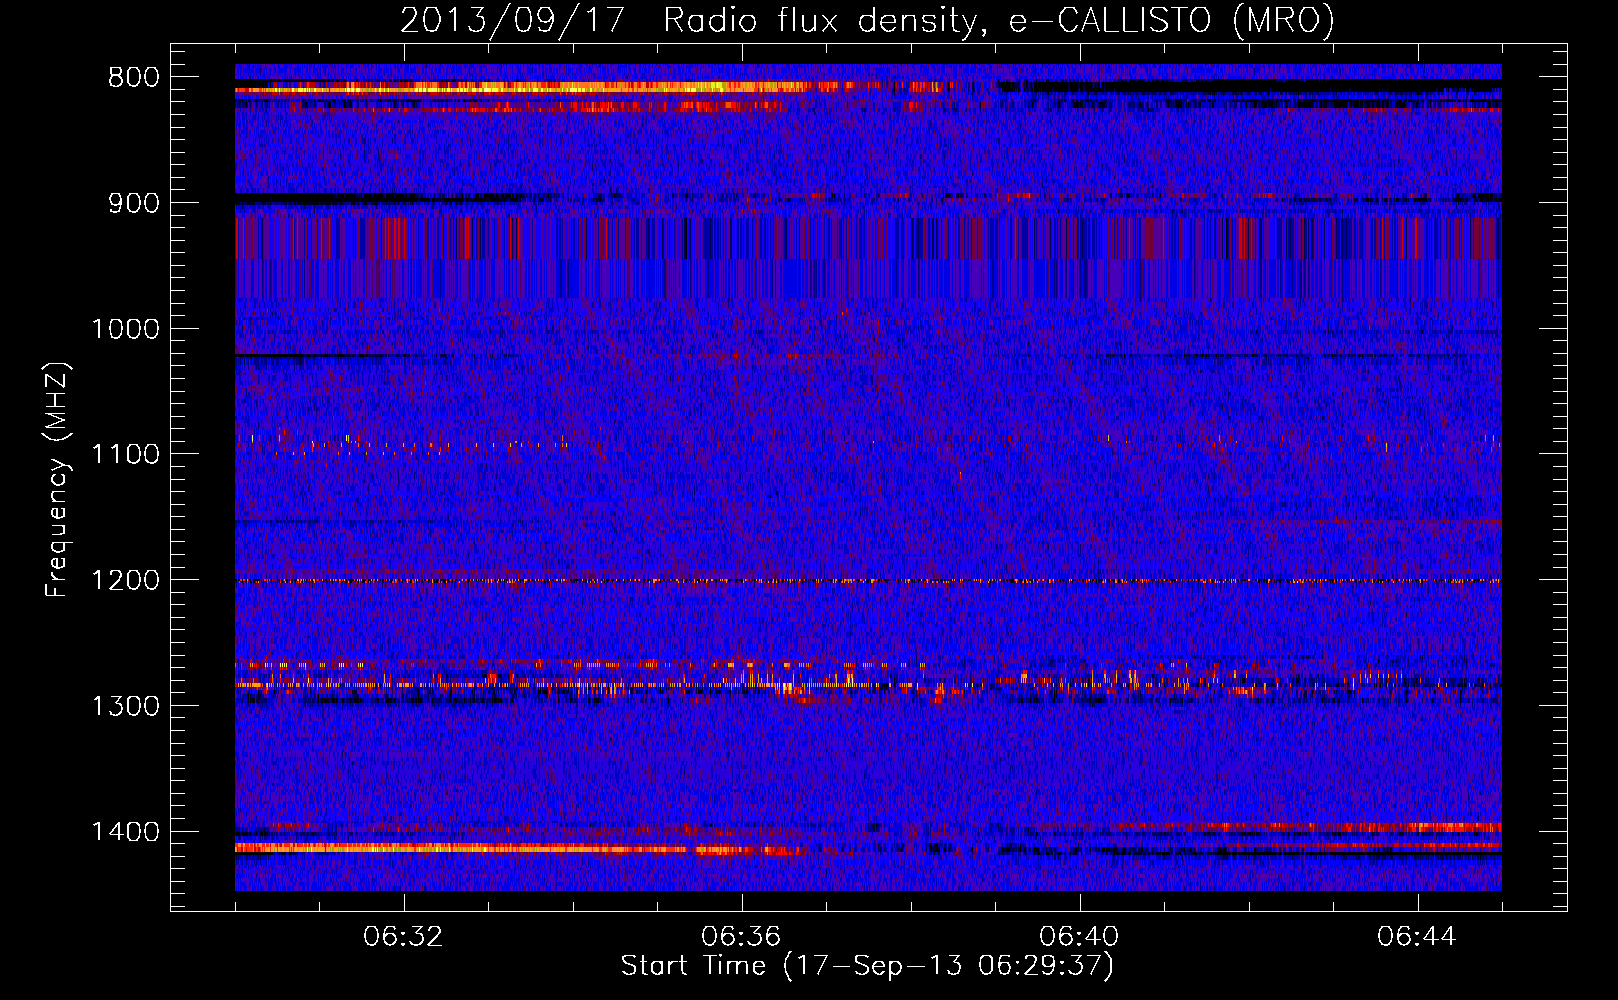The width and height of the screenshot is (1618, 1000).
Task: Click the "Start Time (17-Sep-13 06:29:37)" label
Action: tap(867, 966)
